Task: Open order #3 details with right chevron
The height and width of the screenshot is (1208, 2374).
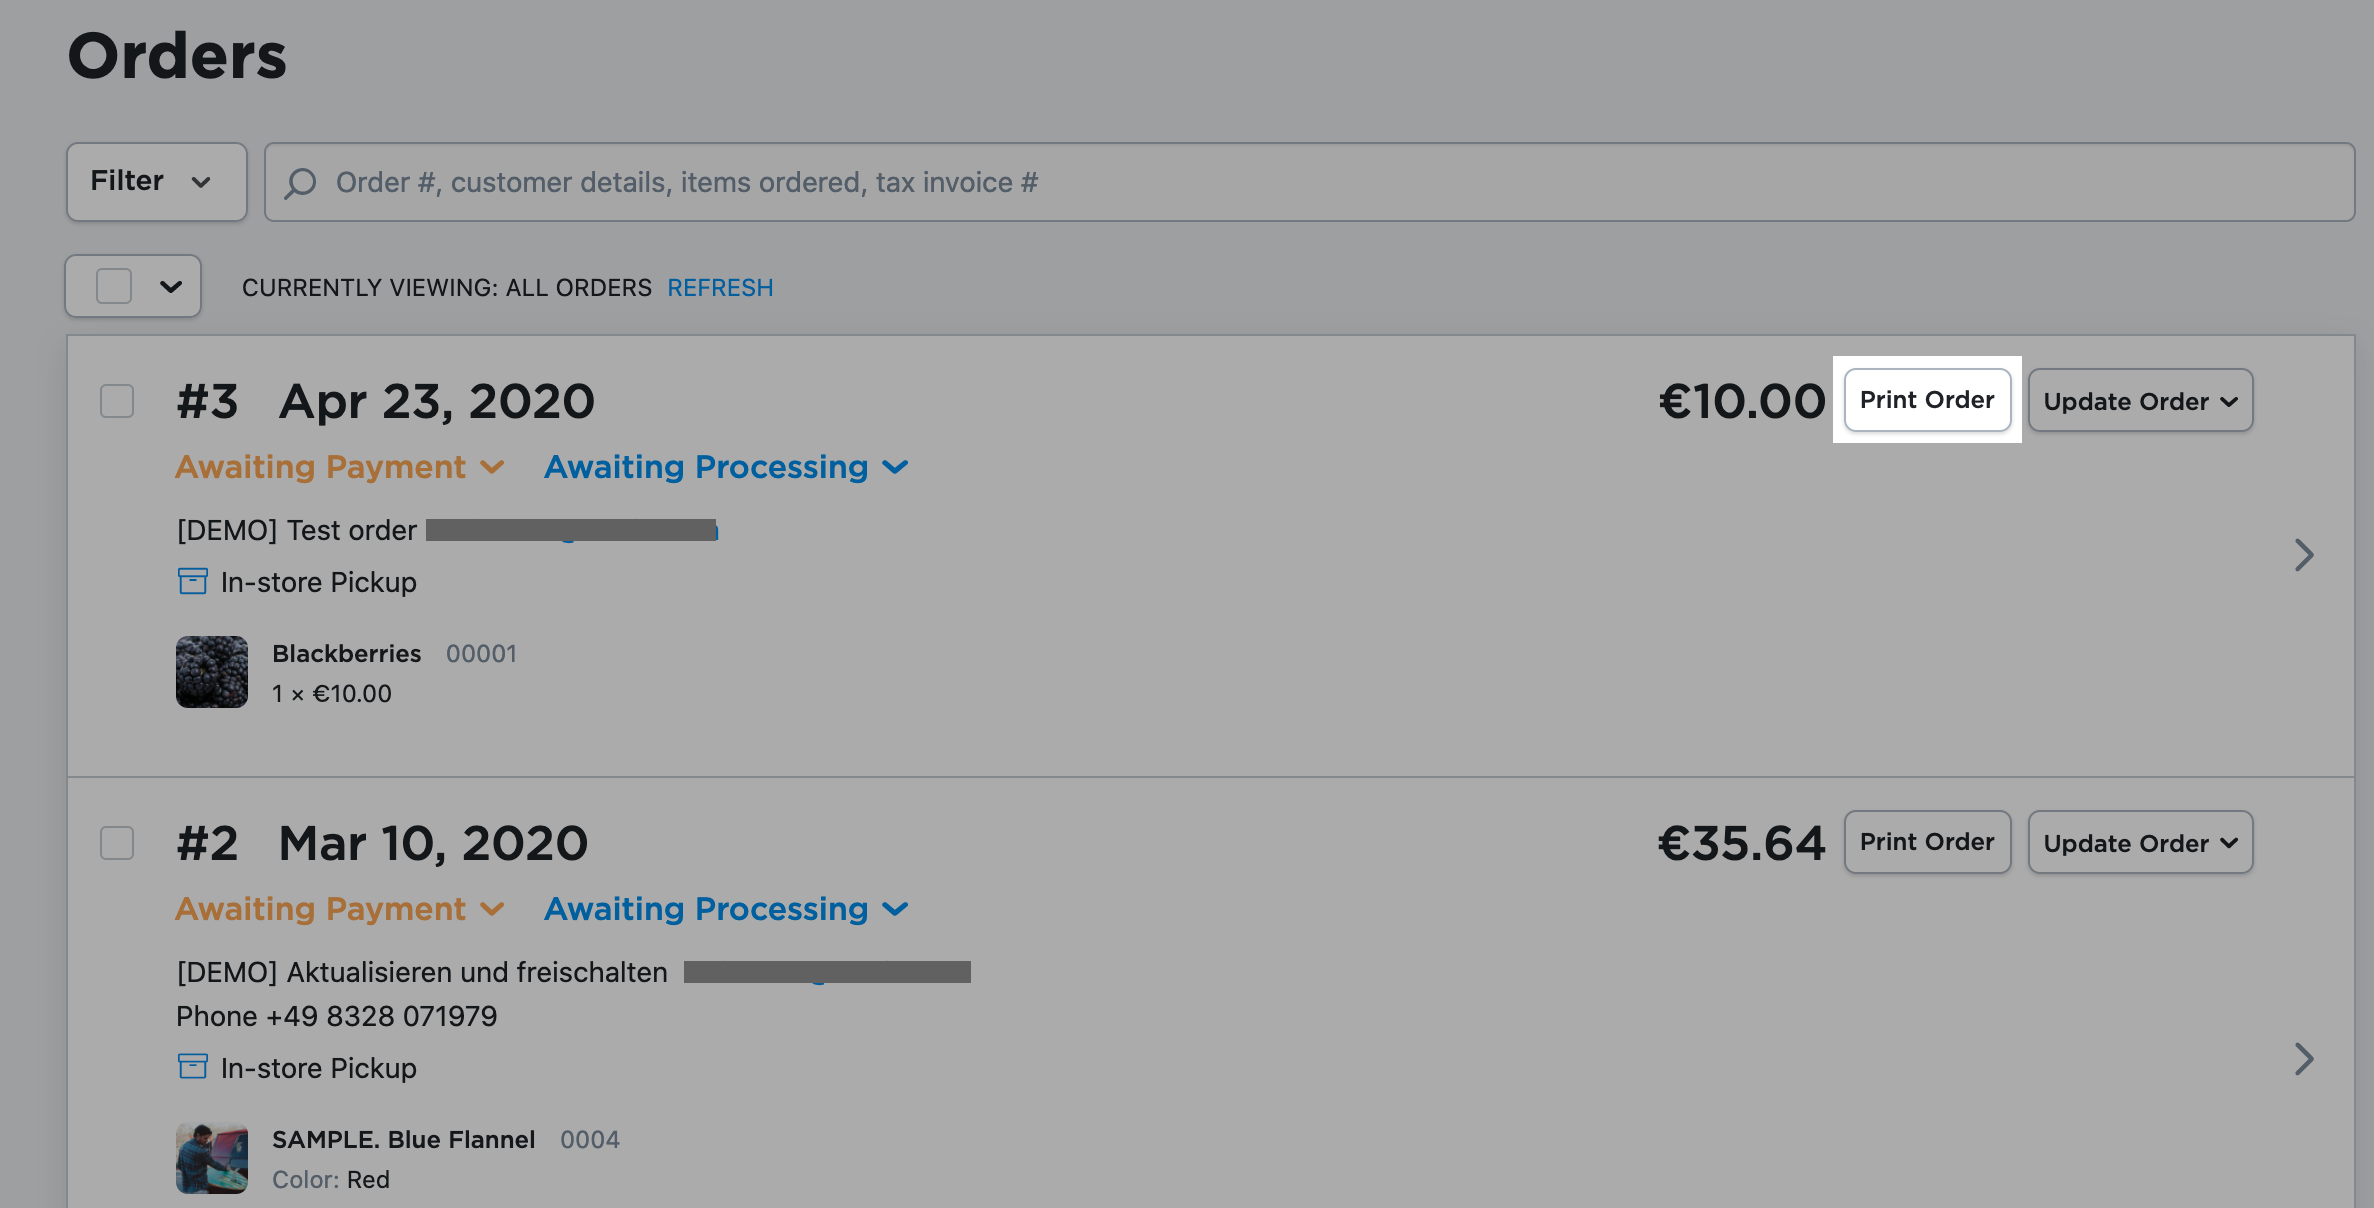Action: (x=2304, y=555)
